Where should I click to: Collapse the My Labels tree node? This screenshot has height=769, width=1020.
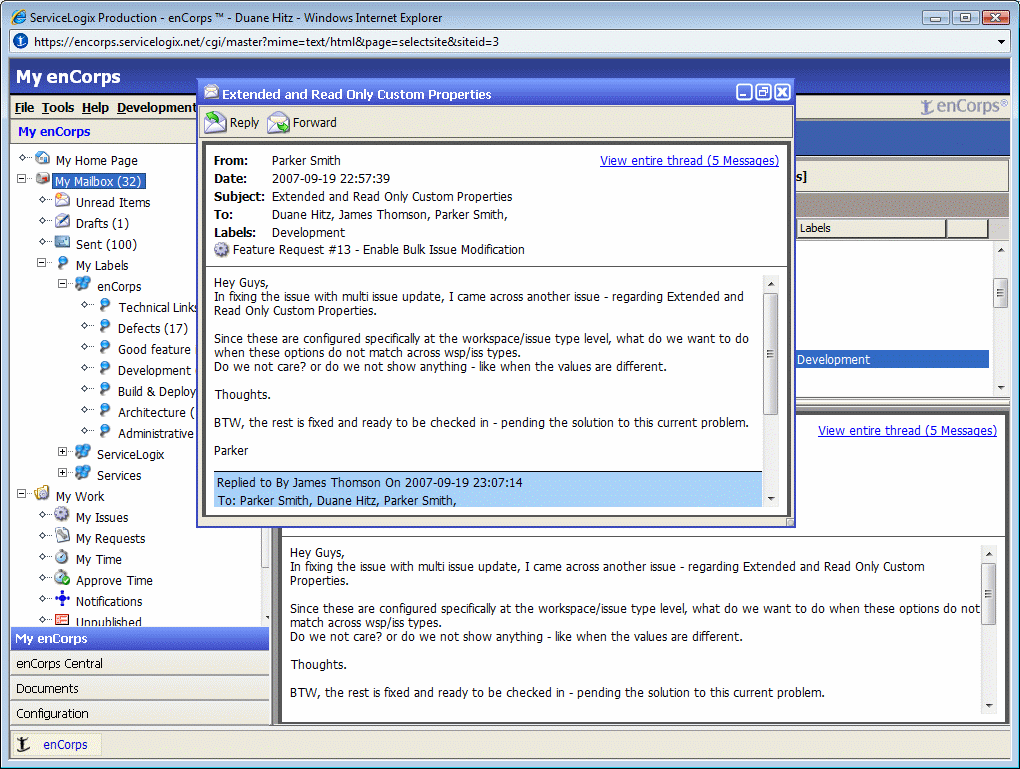tap(42, 263)
